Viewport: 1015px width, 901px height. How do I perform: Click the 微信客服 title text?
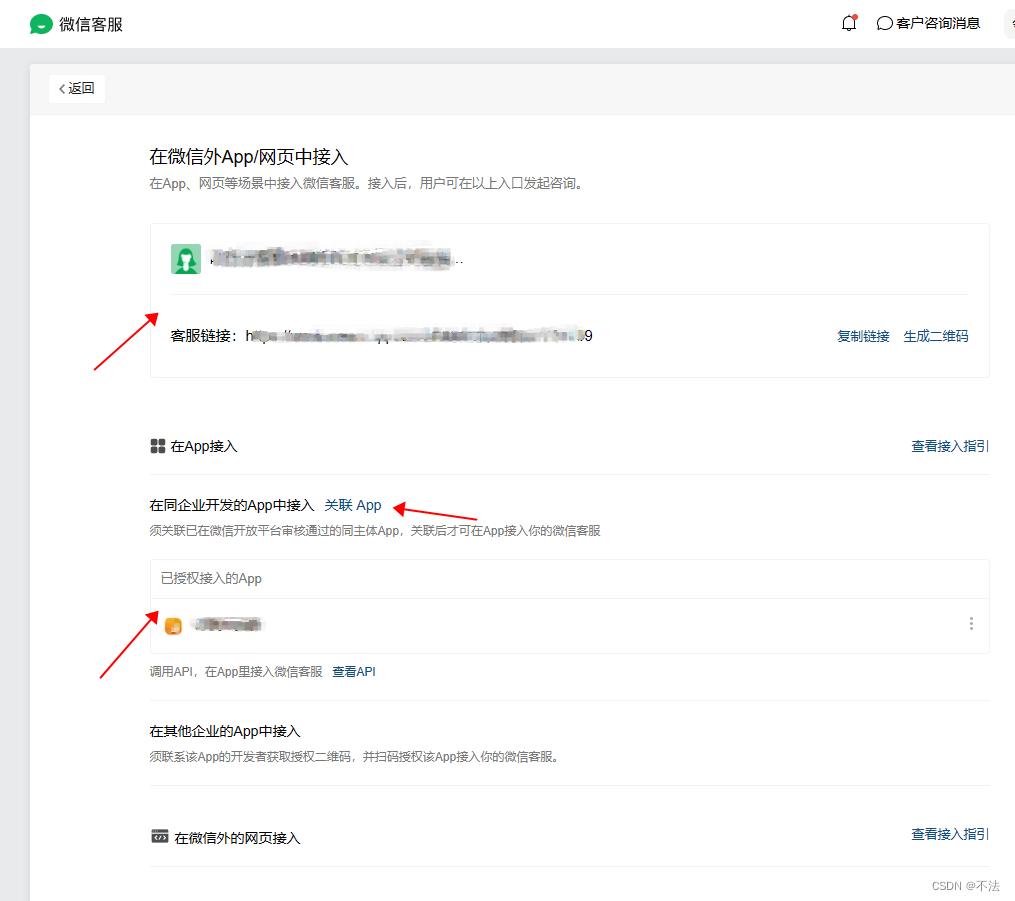[x=91, y=25]
